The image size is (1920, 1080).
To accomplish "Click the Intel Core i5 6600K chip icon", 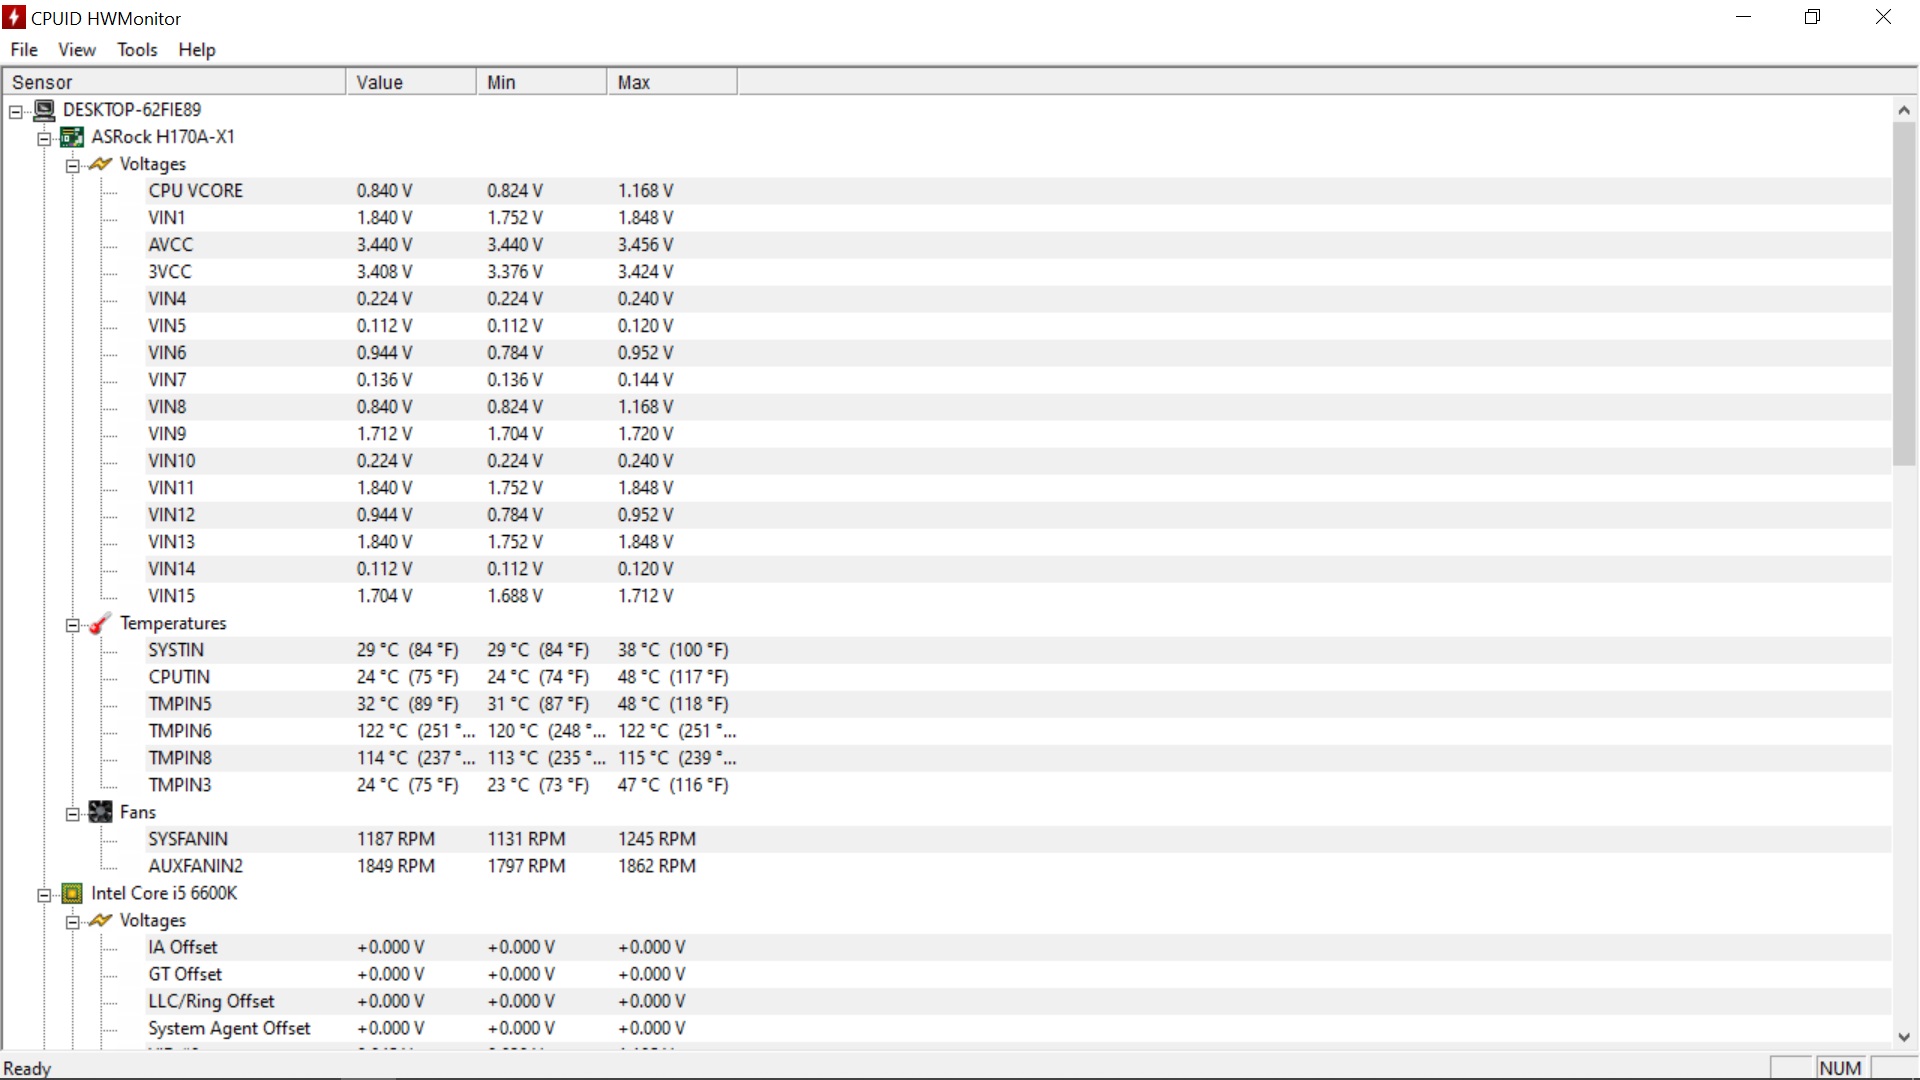I will pyautogui.click(x=72, y=893).
